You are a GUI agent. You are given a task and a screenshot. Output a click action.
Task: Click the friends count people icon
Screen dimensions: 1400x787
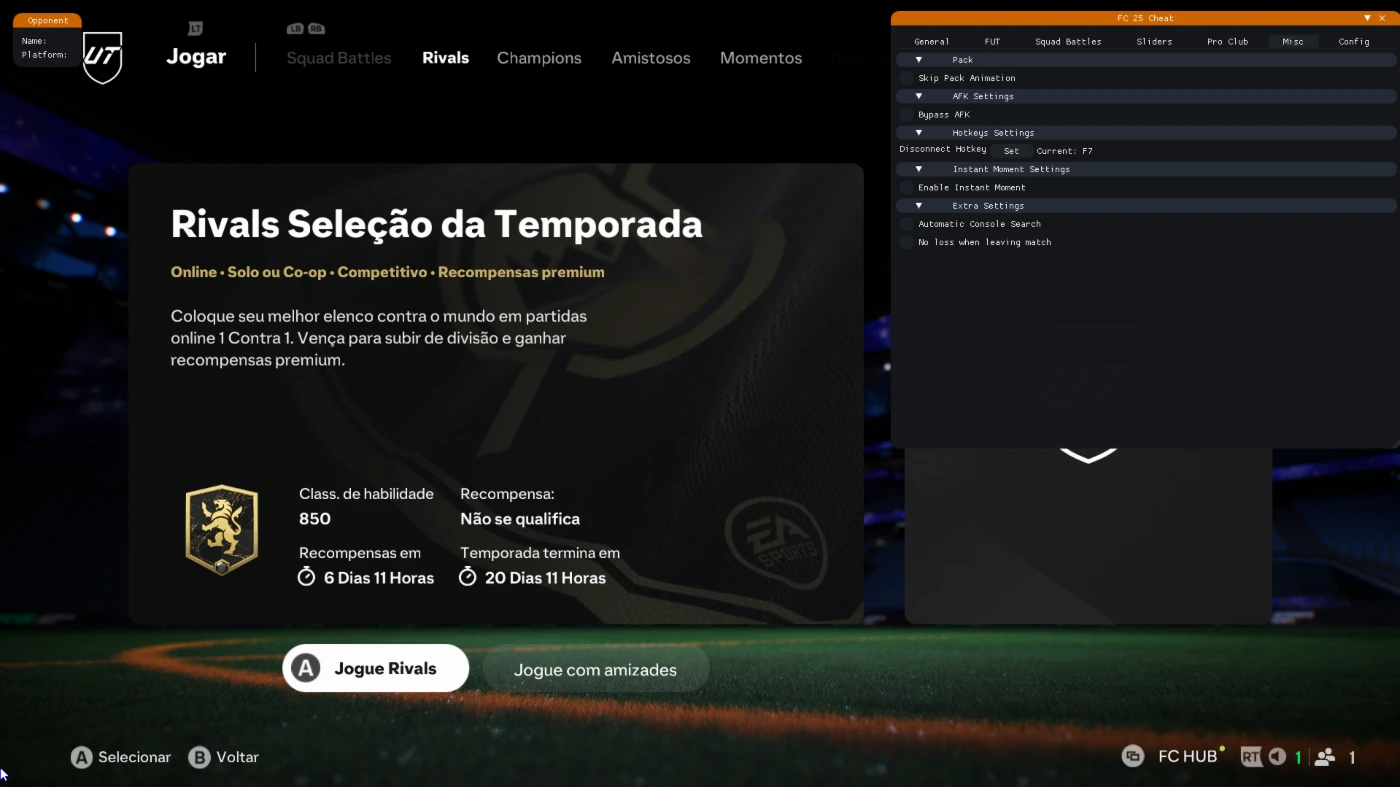coord(1325,757)
